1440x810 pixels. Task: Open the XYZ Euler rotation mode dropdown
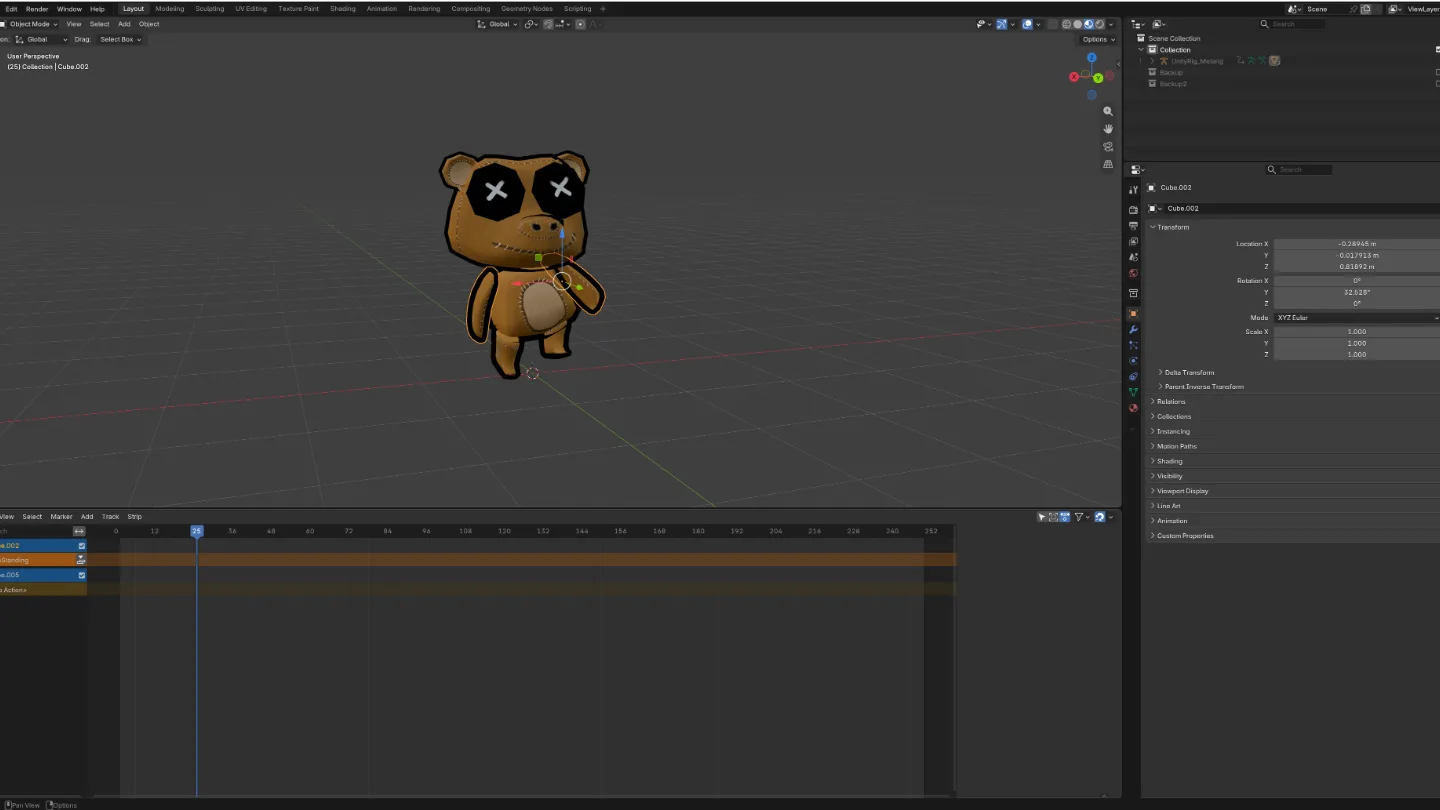(1357, 318)
